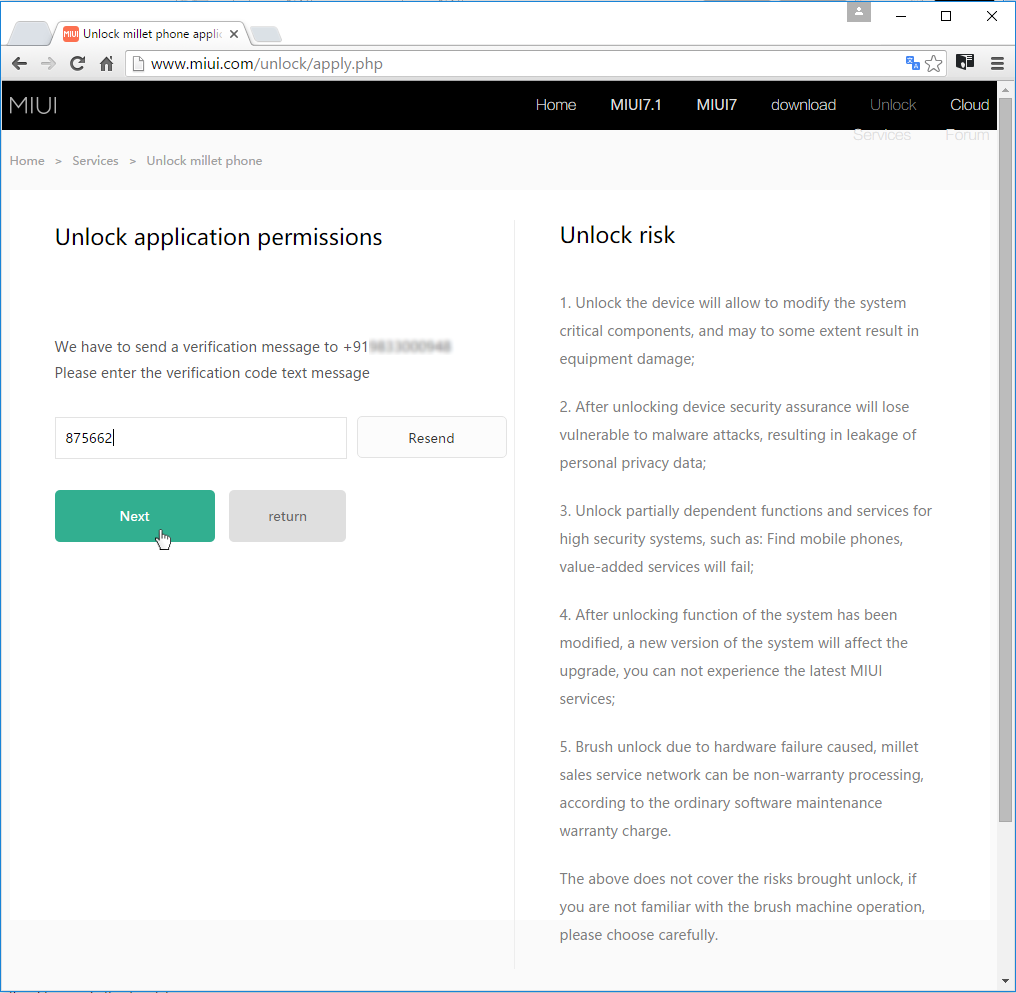Minimize the browser window
Viewport: 1016px width, 993px height.
(901, 16)
